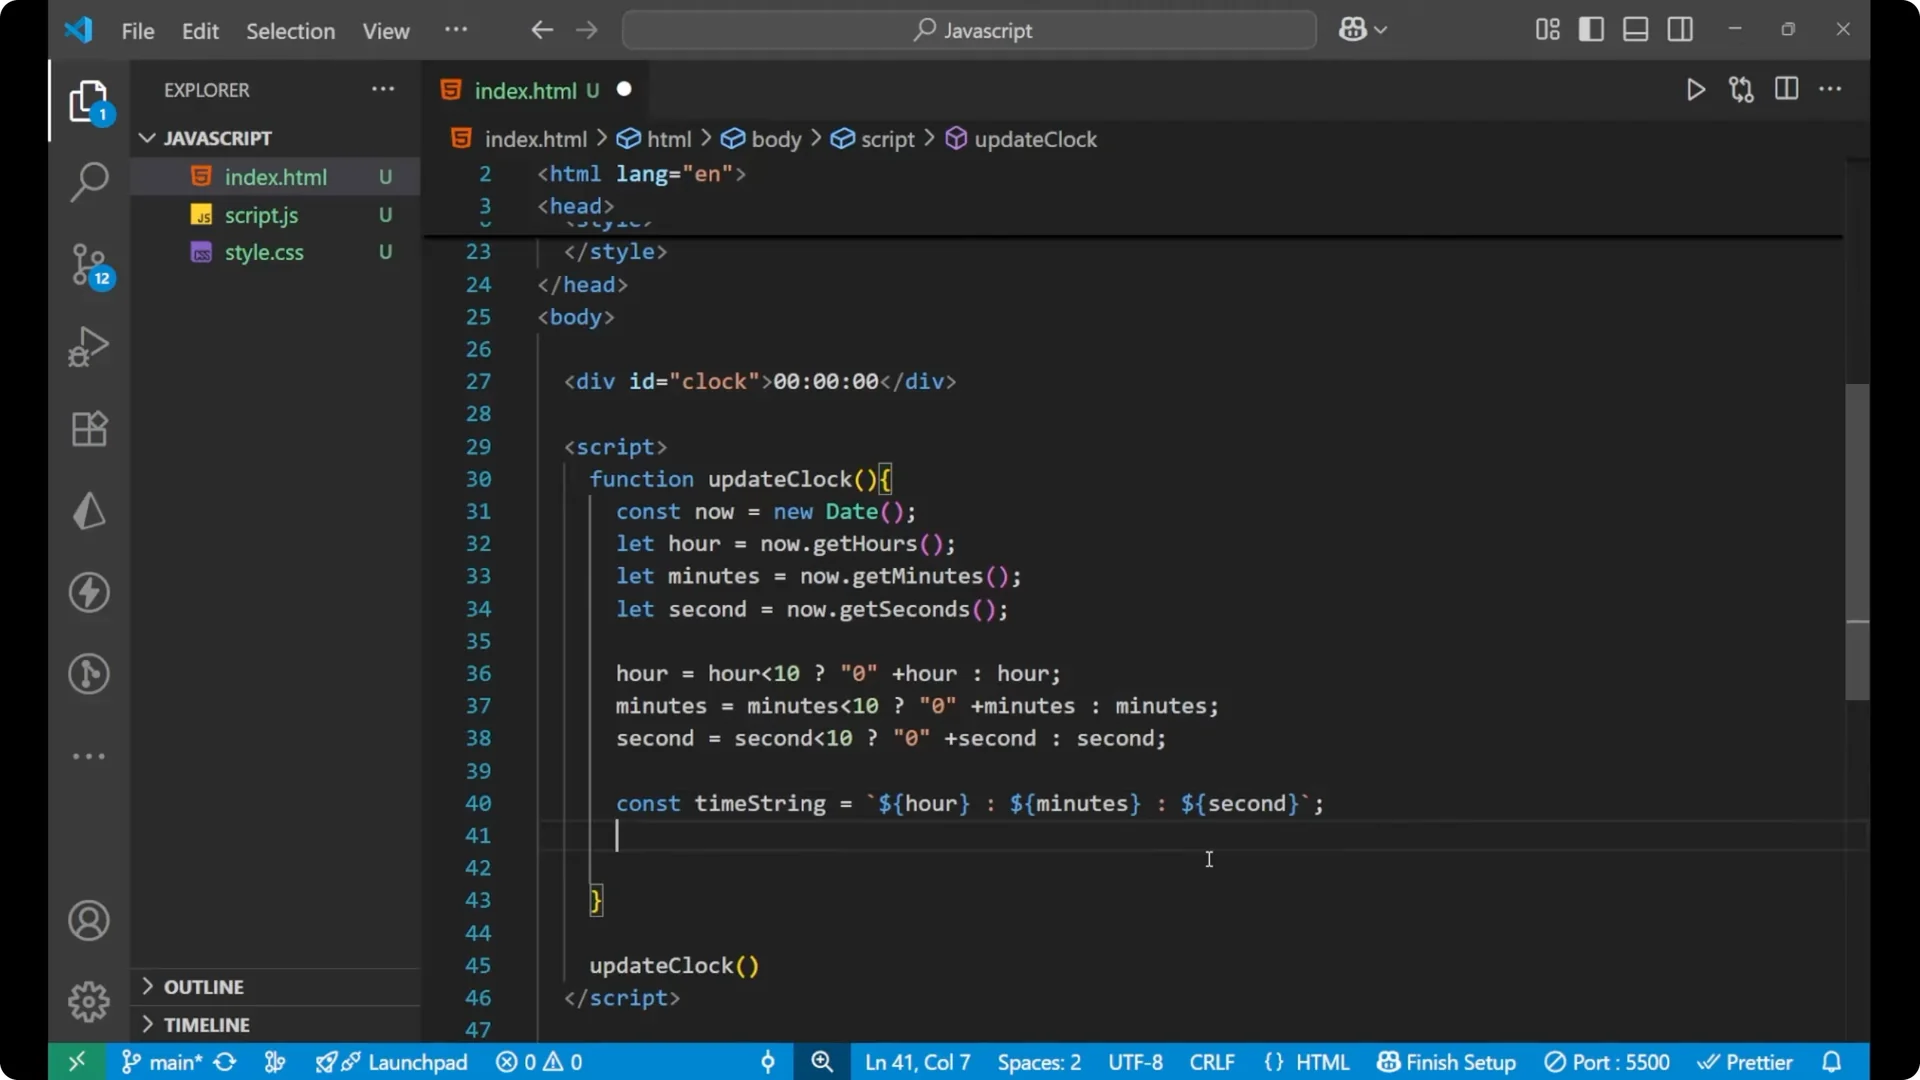Open the Search view
The width and height of the screenshot is (1920, 1080).
click(x=89, y=183)
